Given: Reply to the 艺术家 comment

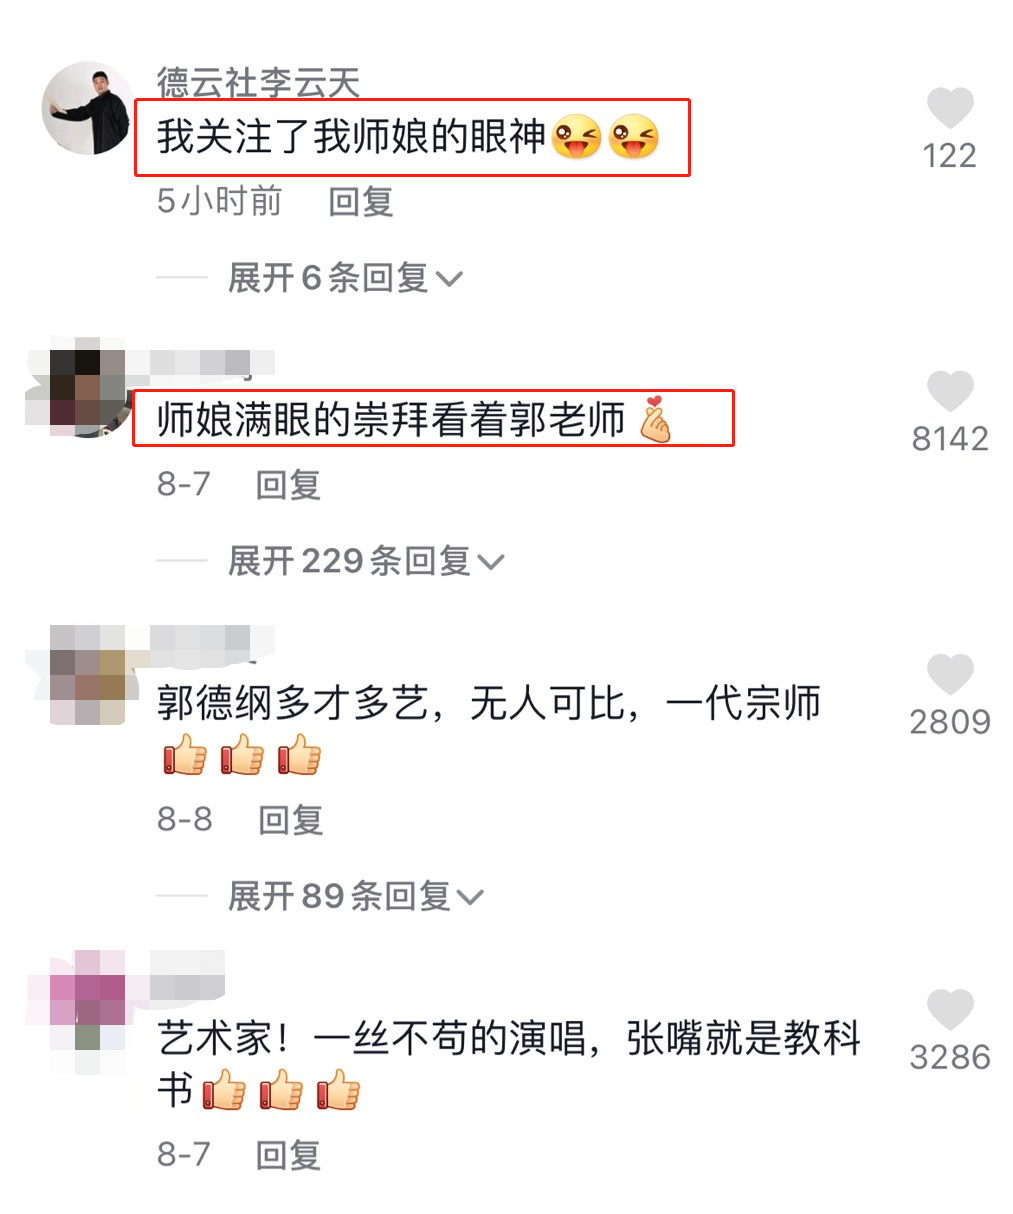Looking at the screenshot, I should coord(288,1154).
